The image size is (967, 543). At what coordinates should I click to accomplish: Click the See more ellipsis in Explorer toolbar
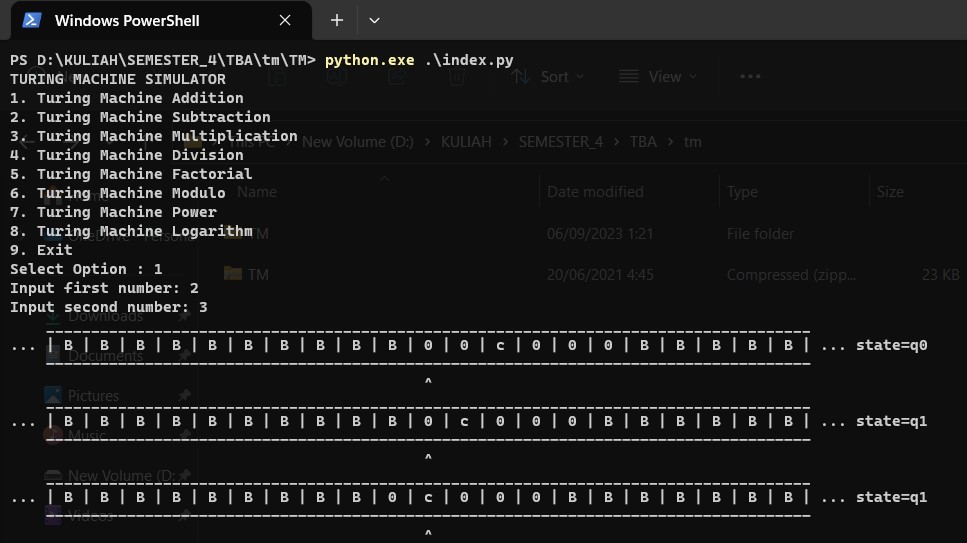(750, 77)
